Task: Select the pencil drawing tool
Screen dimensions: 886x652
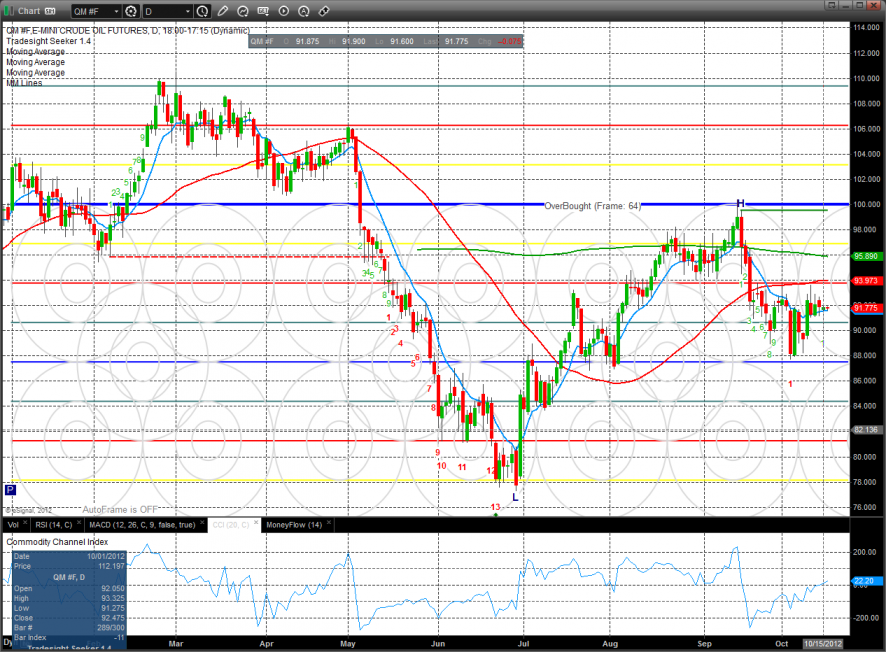Action: (x=222, y=11)
